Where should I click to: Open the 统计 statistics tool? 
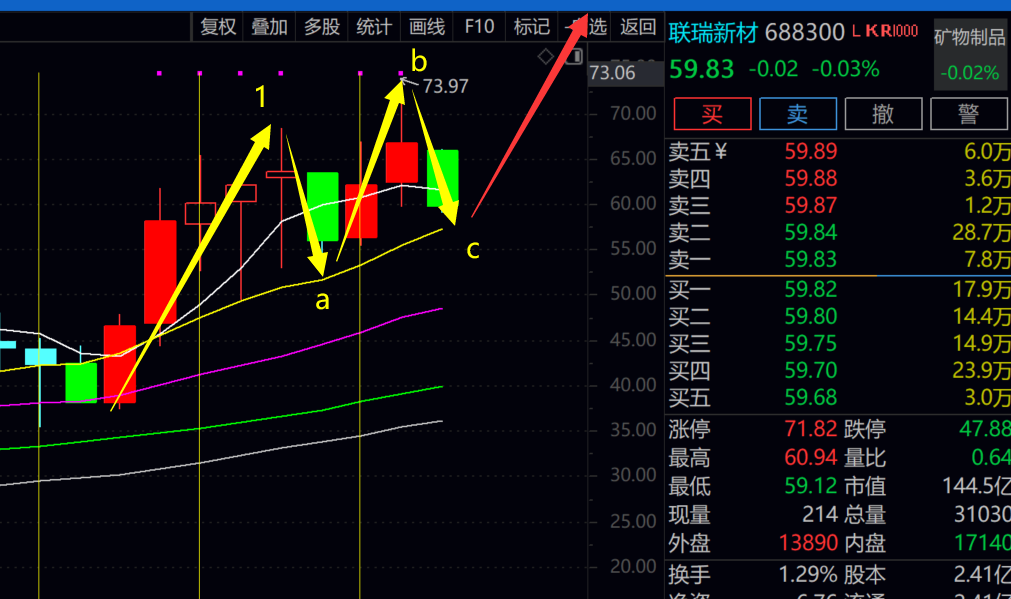coord(374,27)
